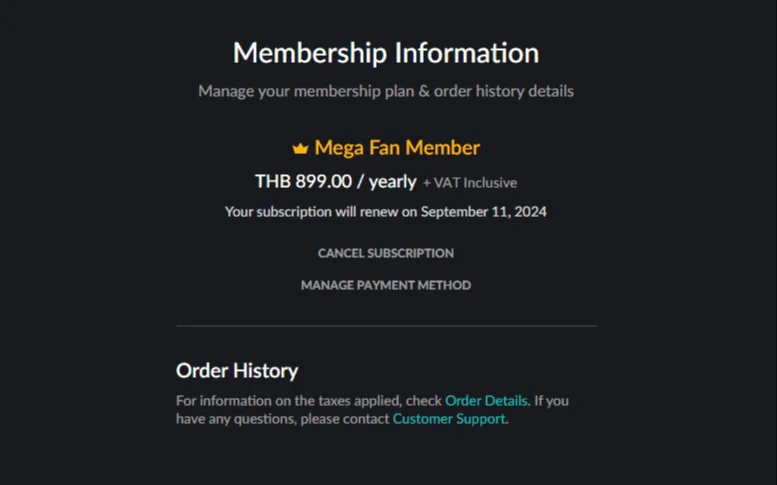The width and height of the screenshot is (777, 485).
Task: Click the THB currency code
Action: (273, 181)
